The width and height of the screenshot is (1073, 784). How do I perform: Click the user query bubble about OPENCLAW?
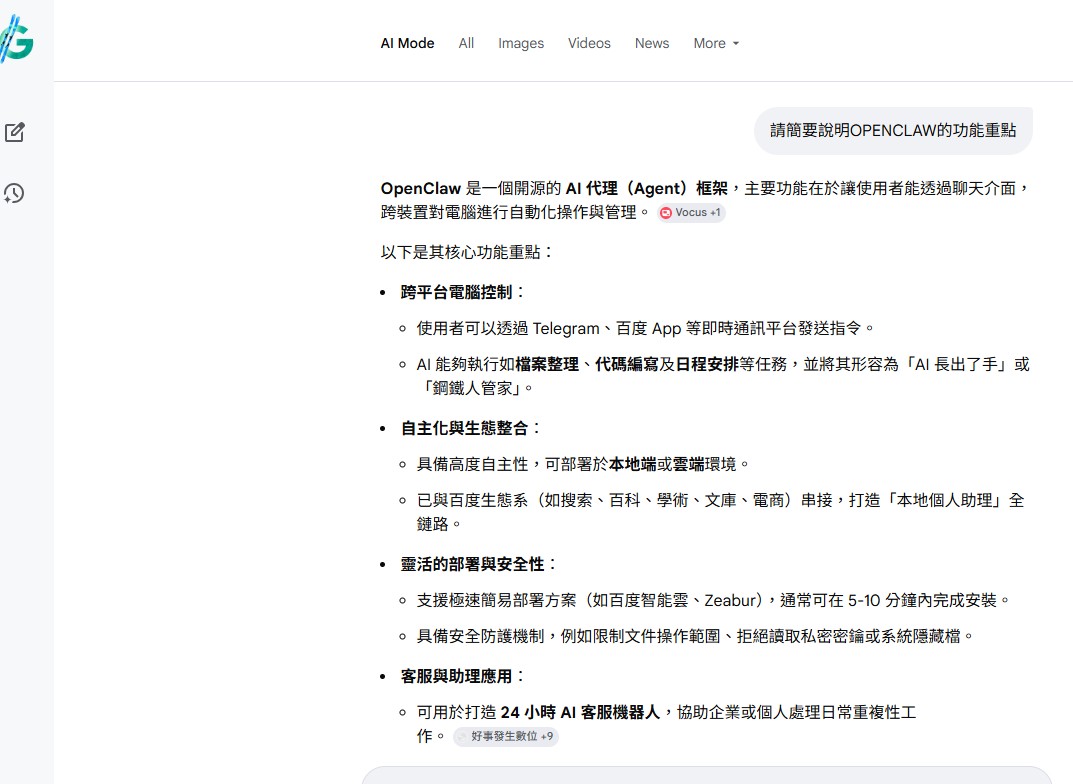892,131
